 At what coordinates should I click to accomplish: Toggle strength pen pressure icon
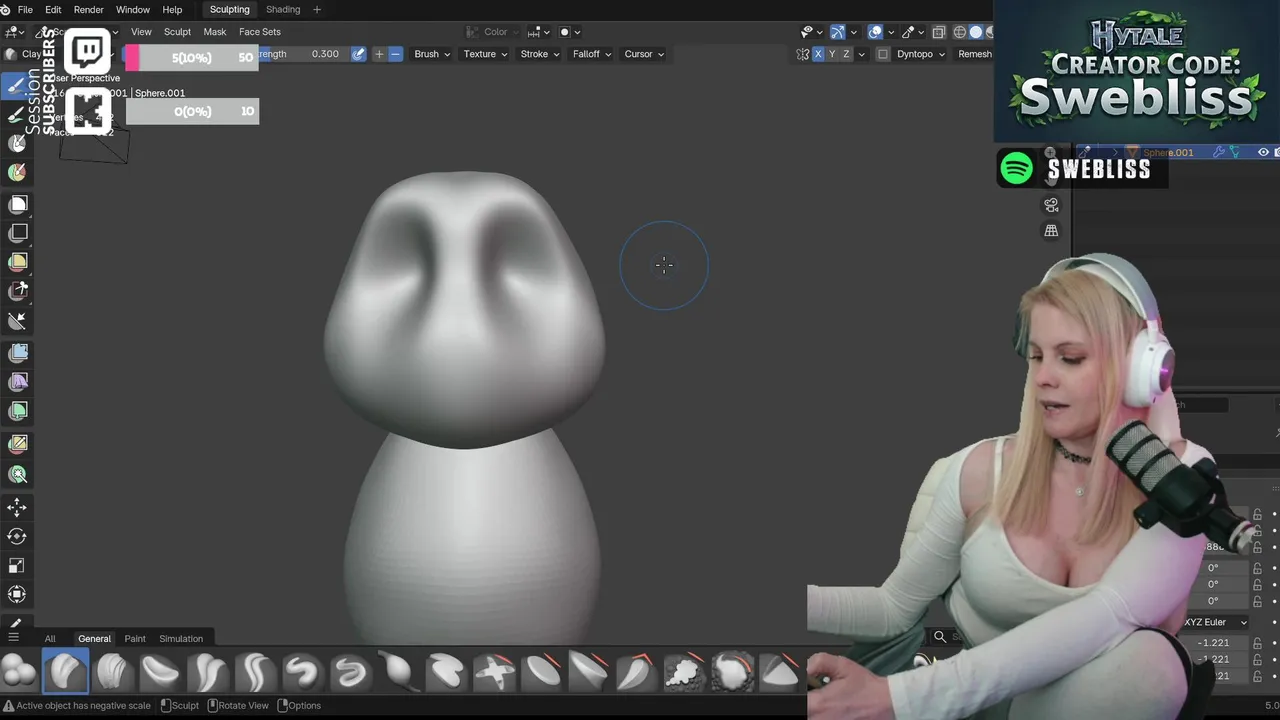[358, 54]
